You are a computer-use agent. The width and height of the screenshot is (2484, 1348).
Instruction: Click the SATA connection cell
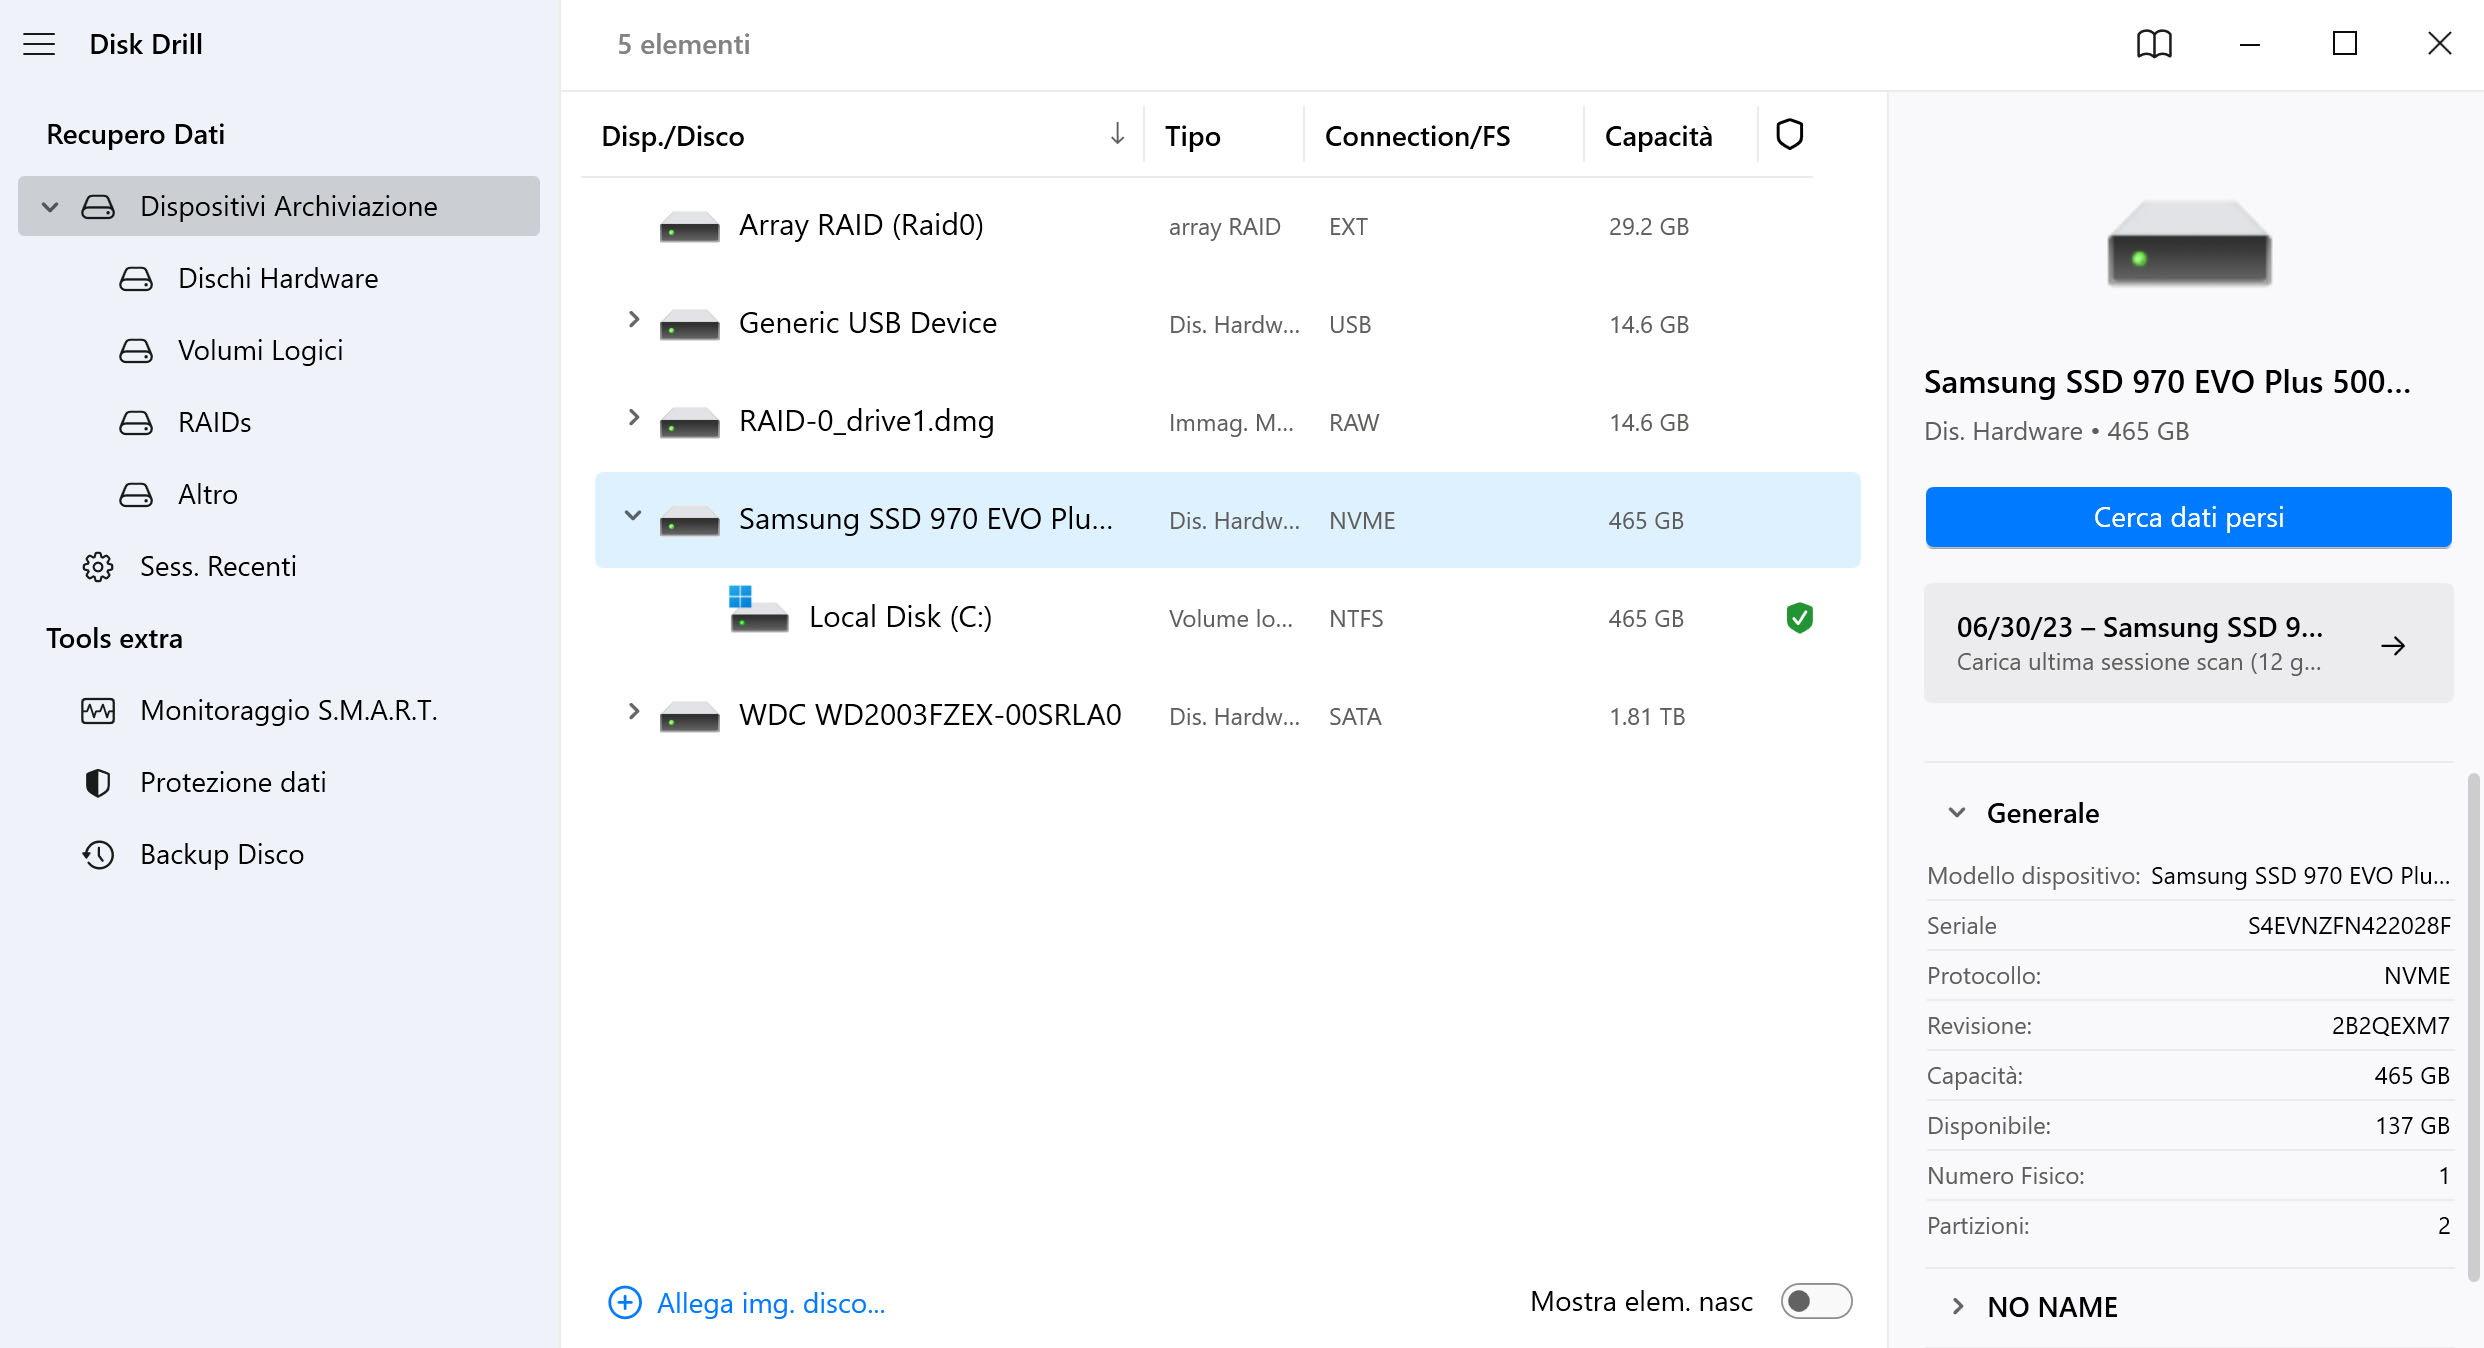[1355, 717]
